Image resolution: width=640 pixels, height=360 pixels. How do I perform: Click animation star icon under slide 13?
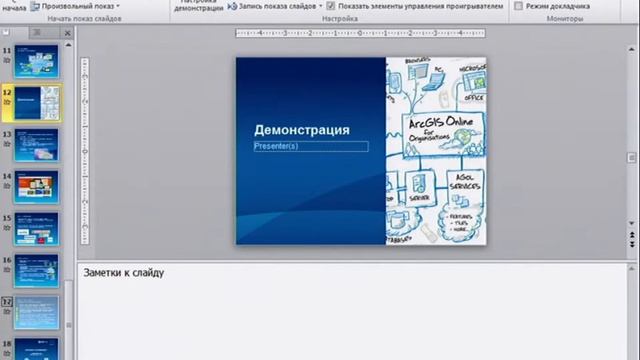(x=7, y=144)
